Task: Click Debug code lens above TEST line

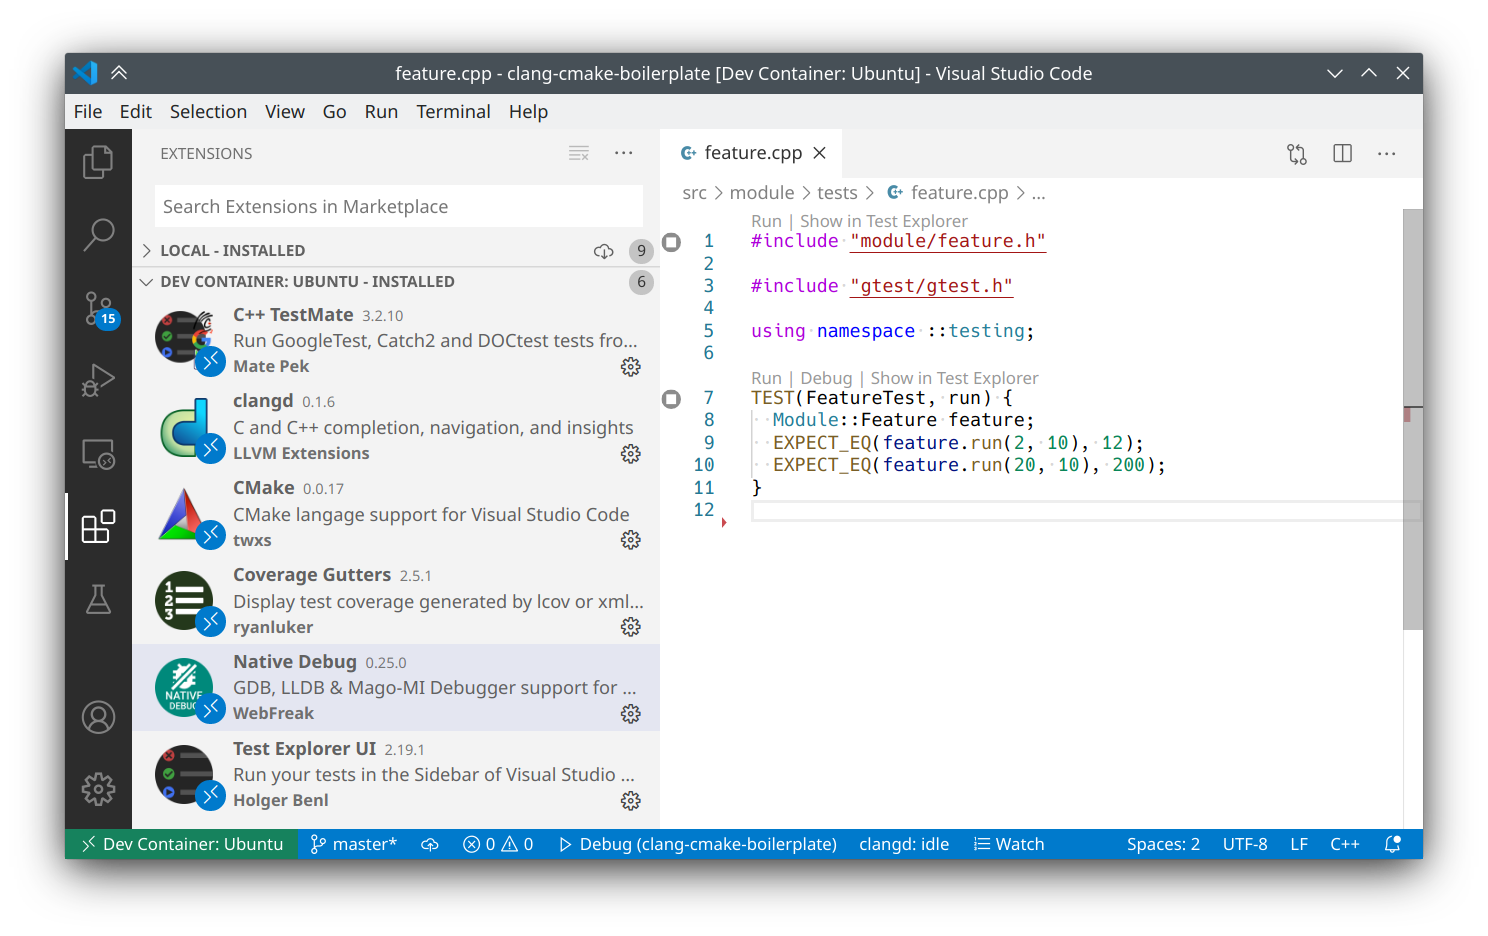Action: pos(826,378)
